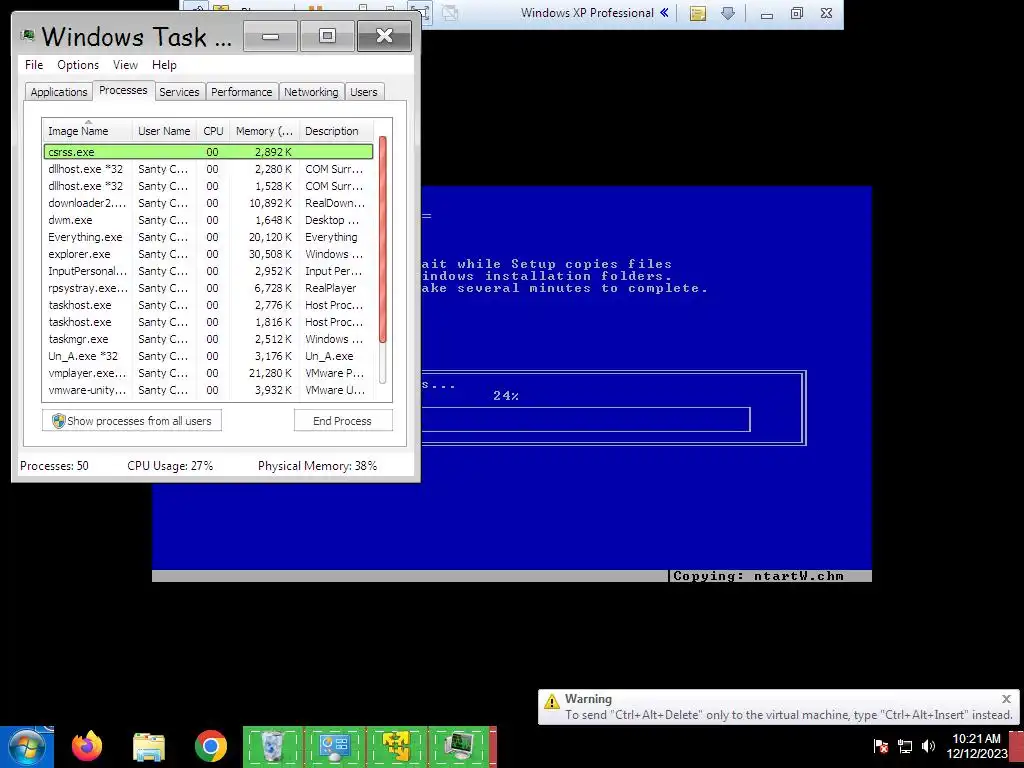The height and width of the screenshot is (768, 1024).
Task: Sort by the User Name column header
Action: [164, 131]
